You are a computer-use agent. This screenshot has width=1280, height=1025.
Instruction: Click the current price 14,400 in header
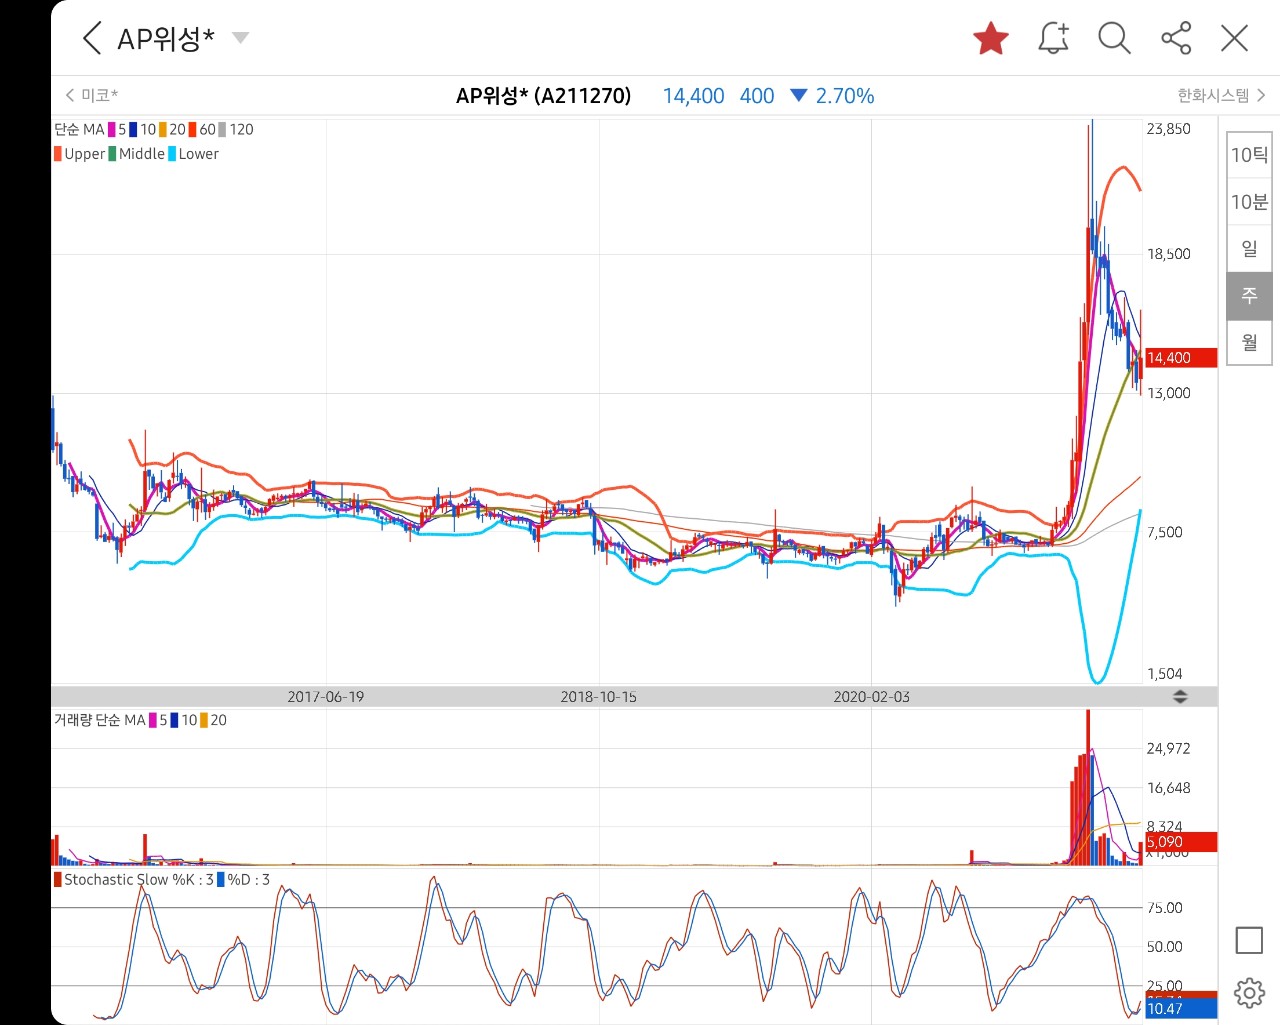[x=693, y=96]
